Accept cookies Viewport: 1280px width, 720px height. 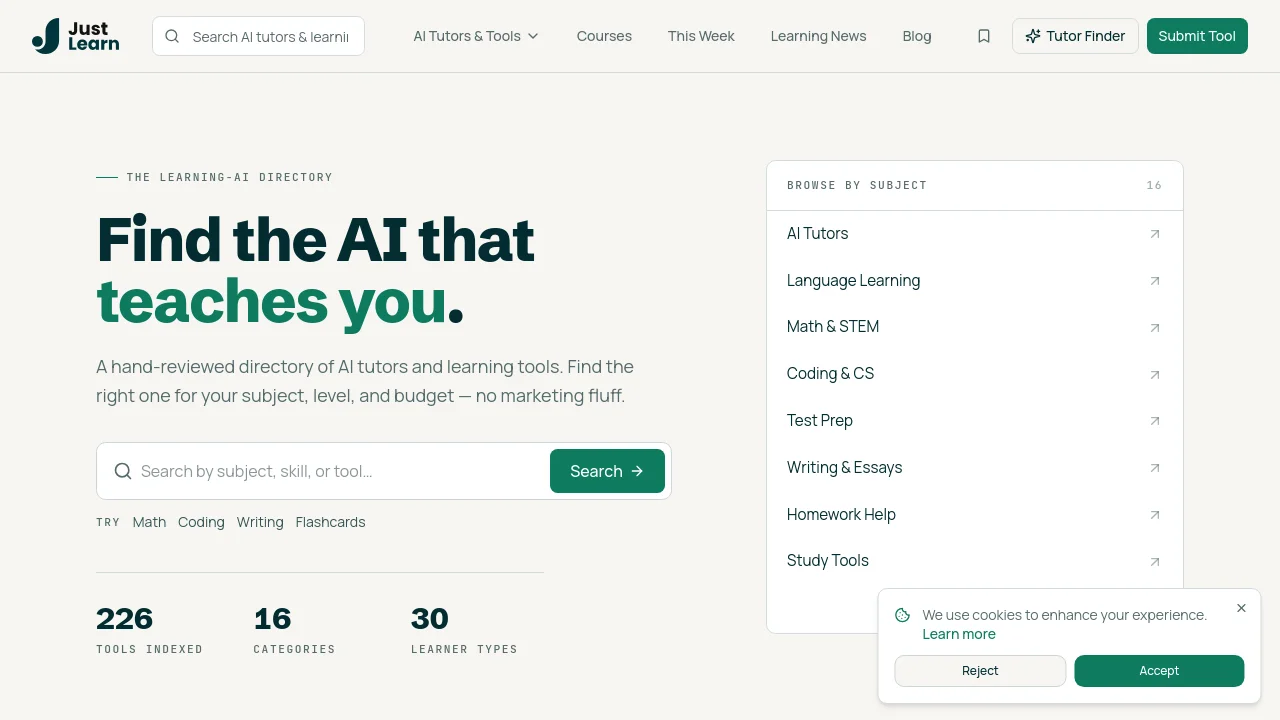coord(1159,671)
